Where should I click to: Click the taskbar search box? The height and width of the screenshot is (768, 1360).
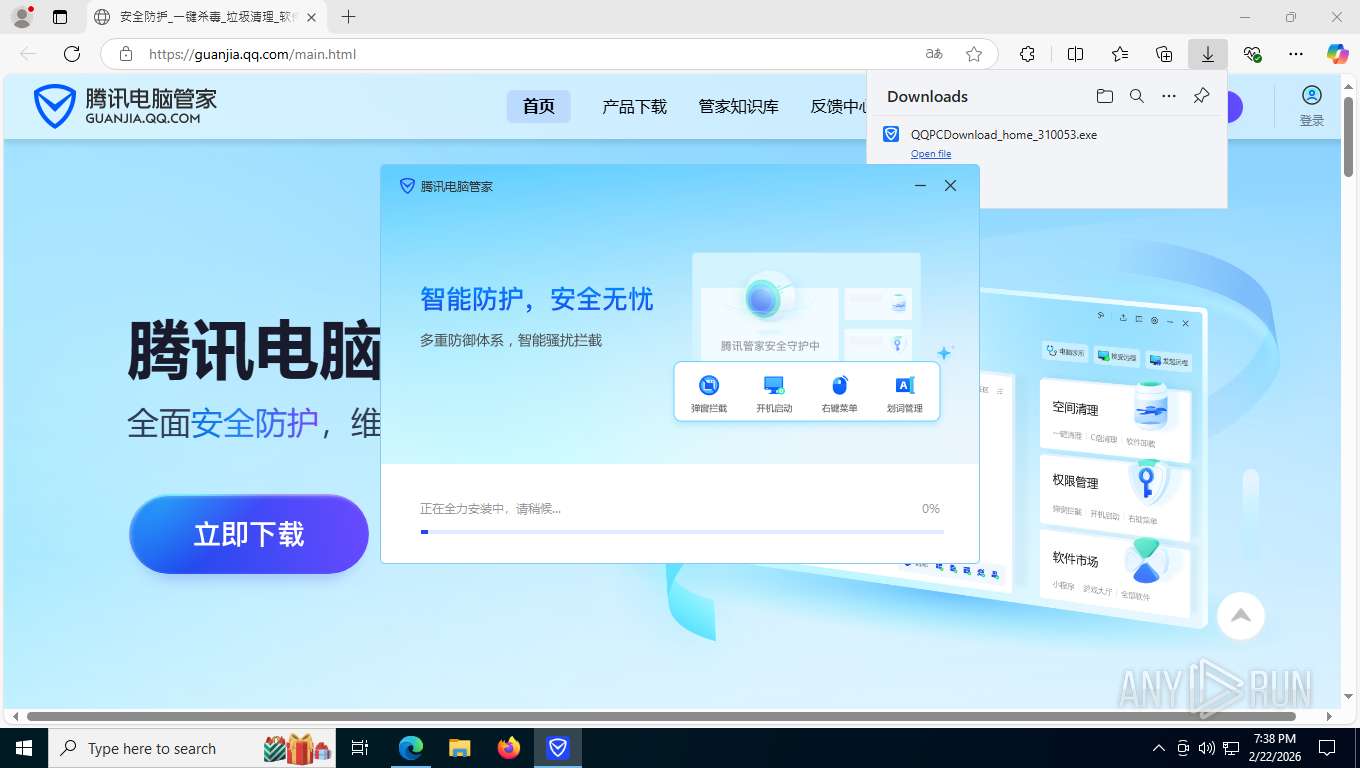coord(190,748)
